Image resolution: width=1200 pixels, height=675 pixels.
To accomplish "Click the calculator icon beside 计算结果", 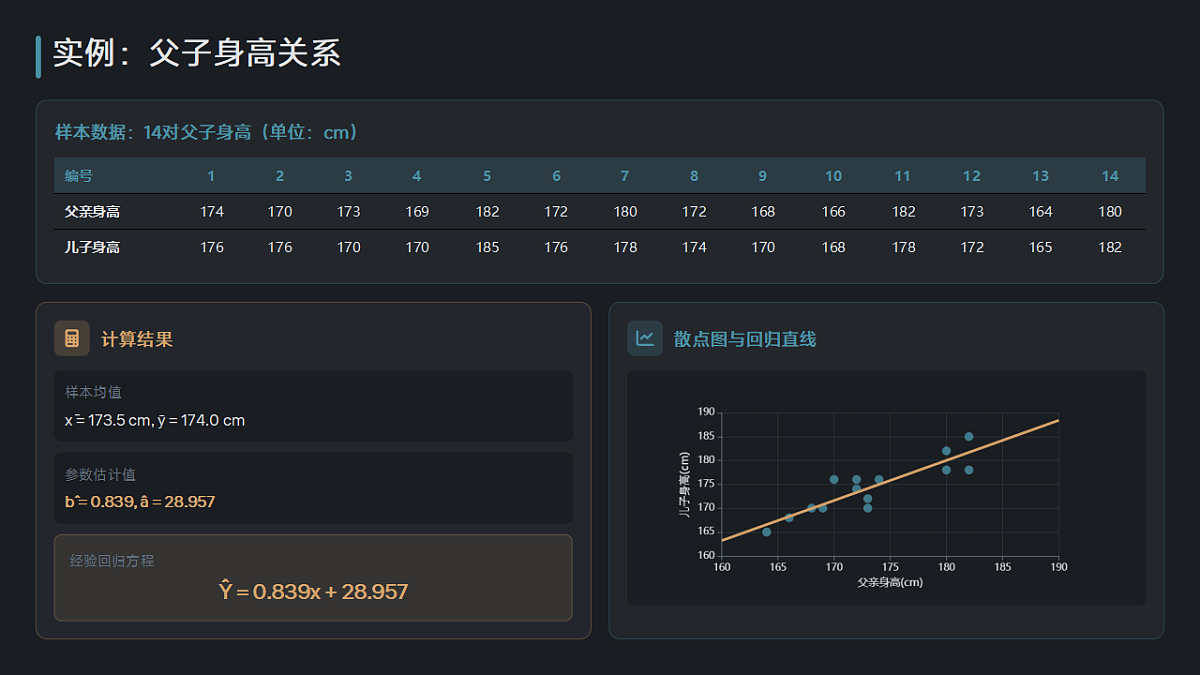I will click(x=72, y=338).
